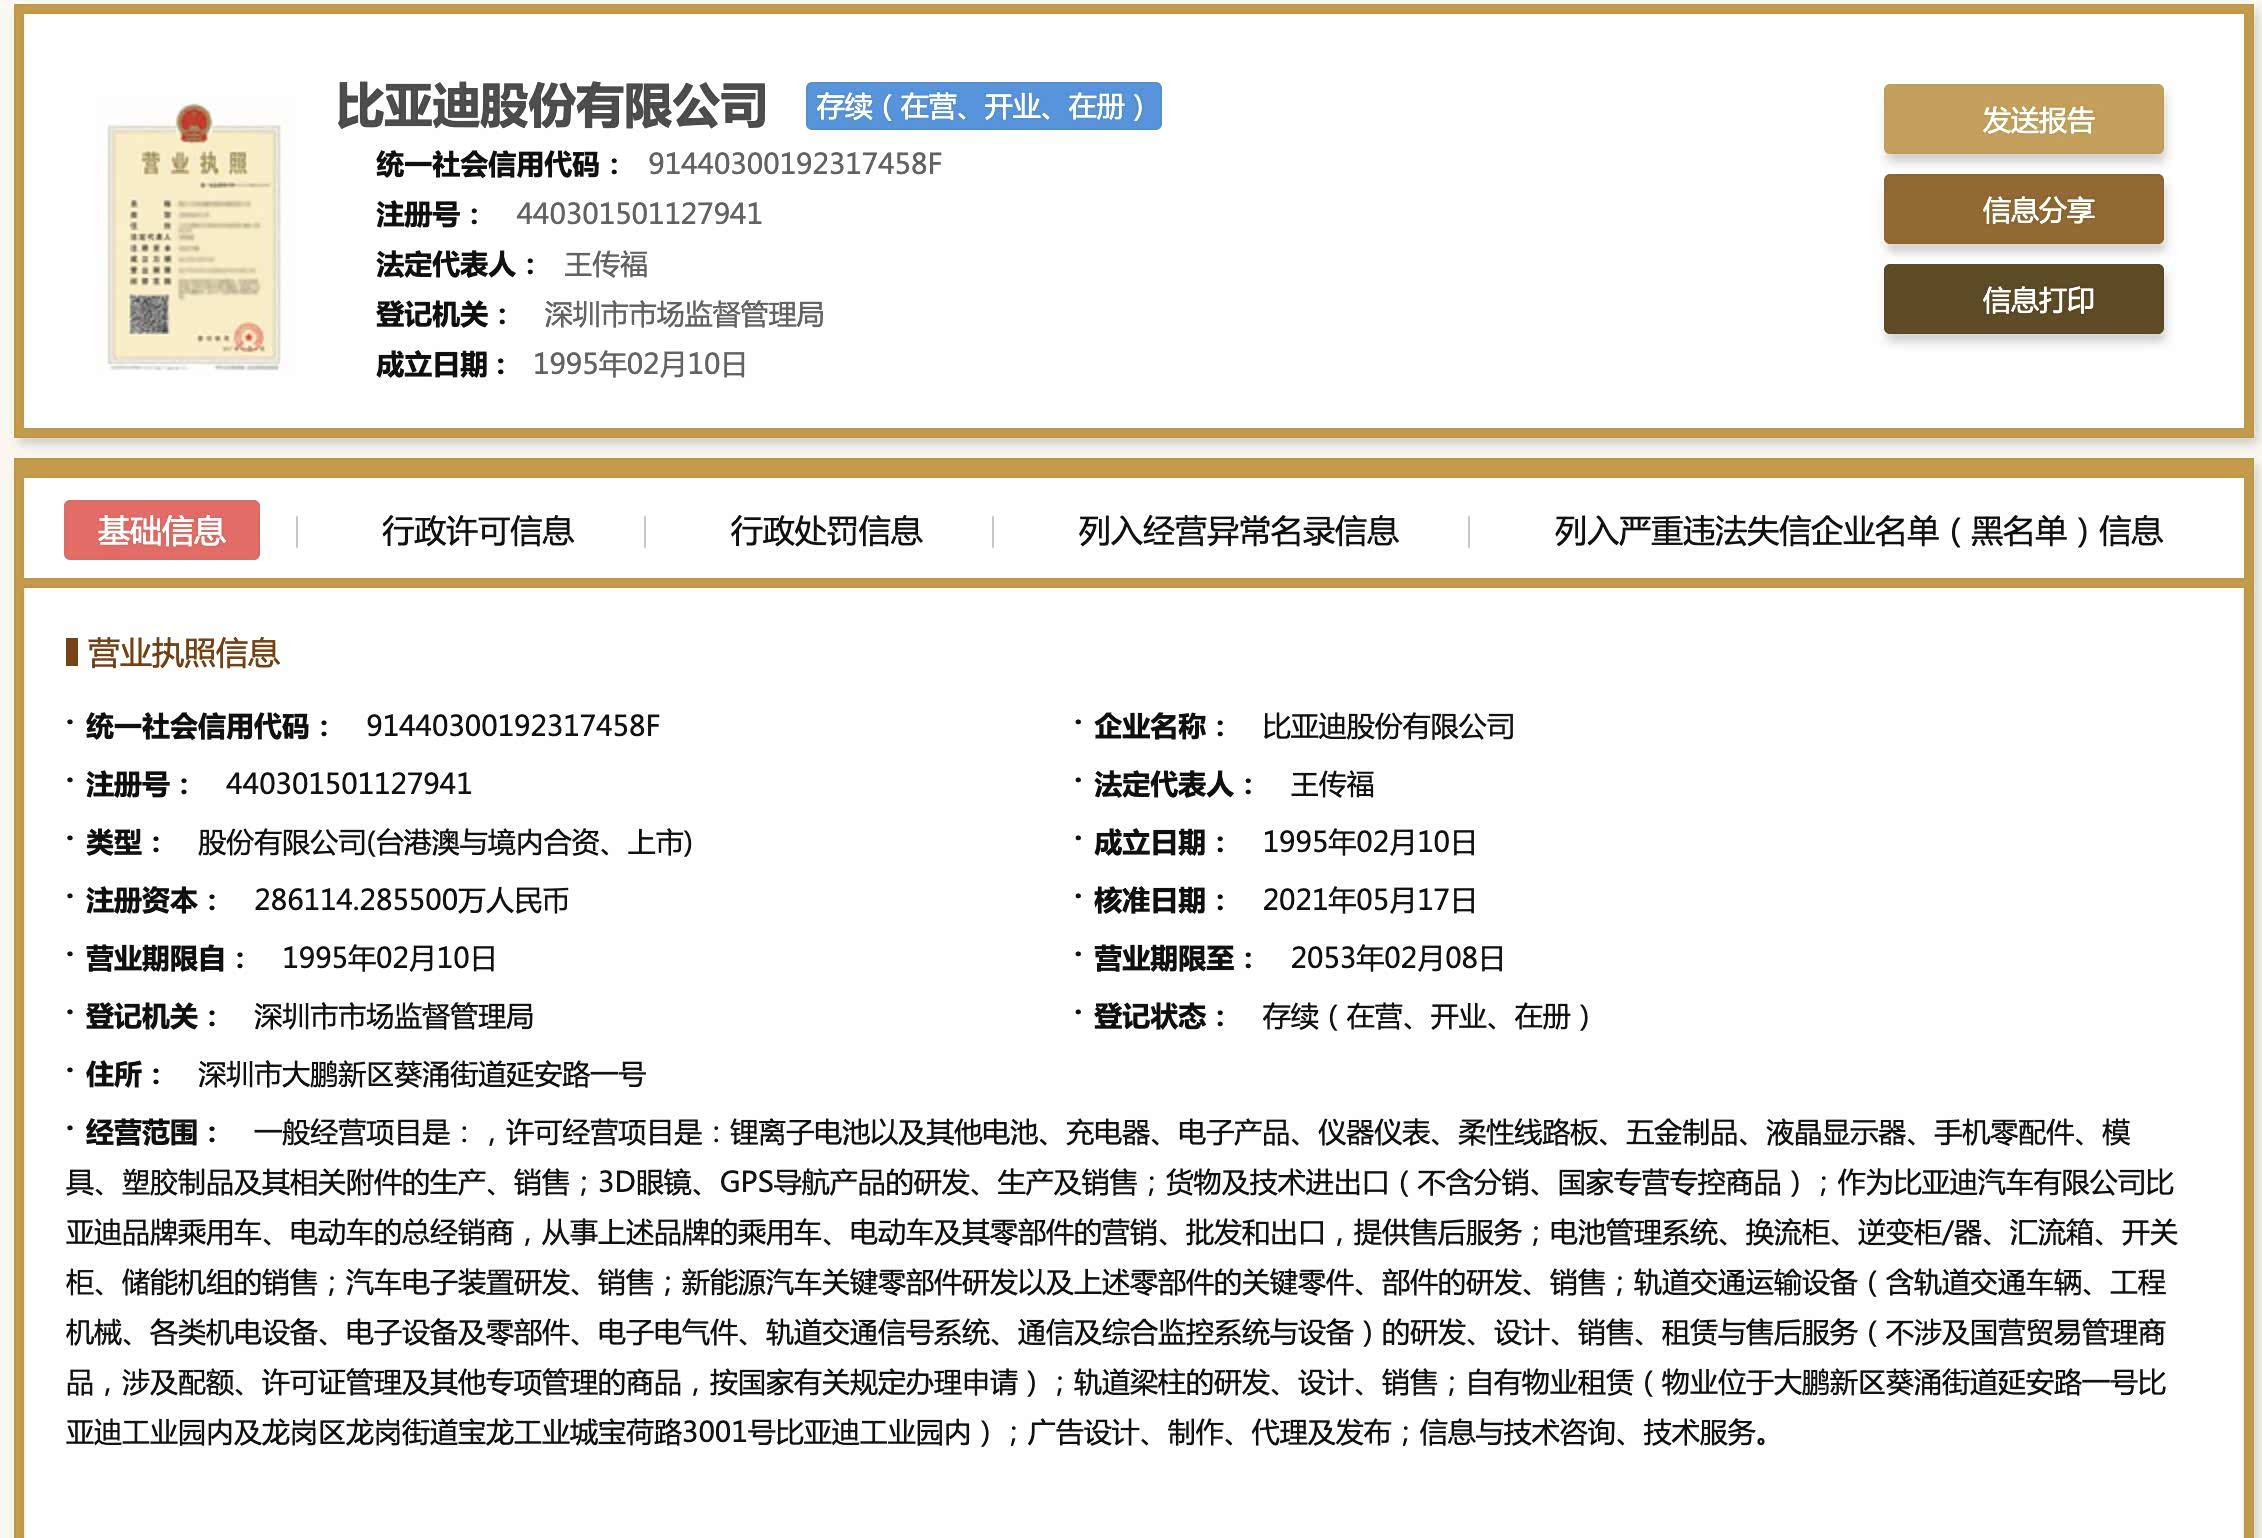The width and height of the screenshot is (2262, 1538).
Task: Click the registered capital value 286114.285500万人民币
Action: pyautogui.click(x=411, y=900)
